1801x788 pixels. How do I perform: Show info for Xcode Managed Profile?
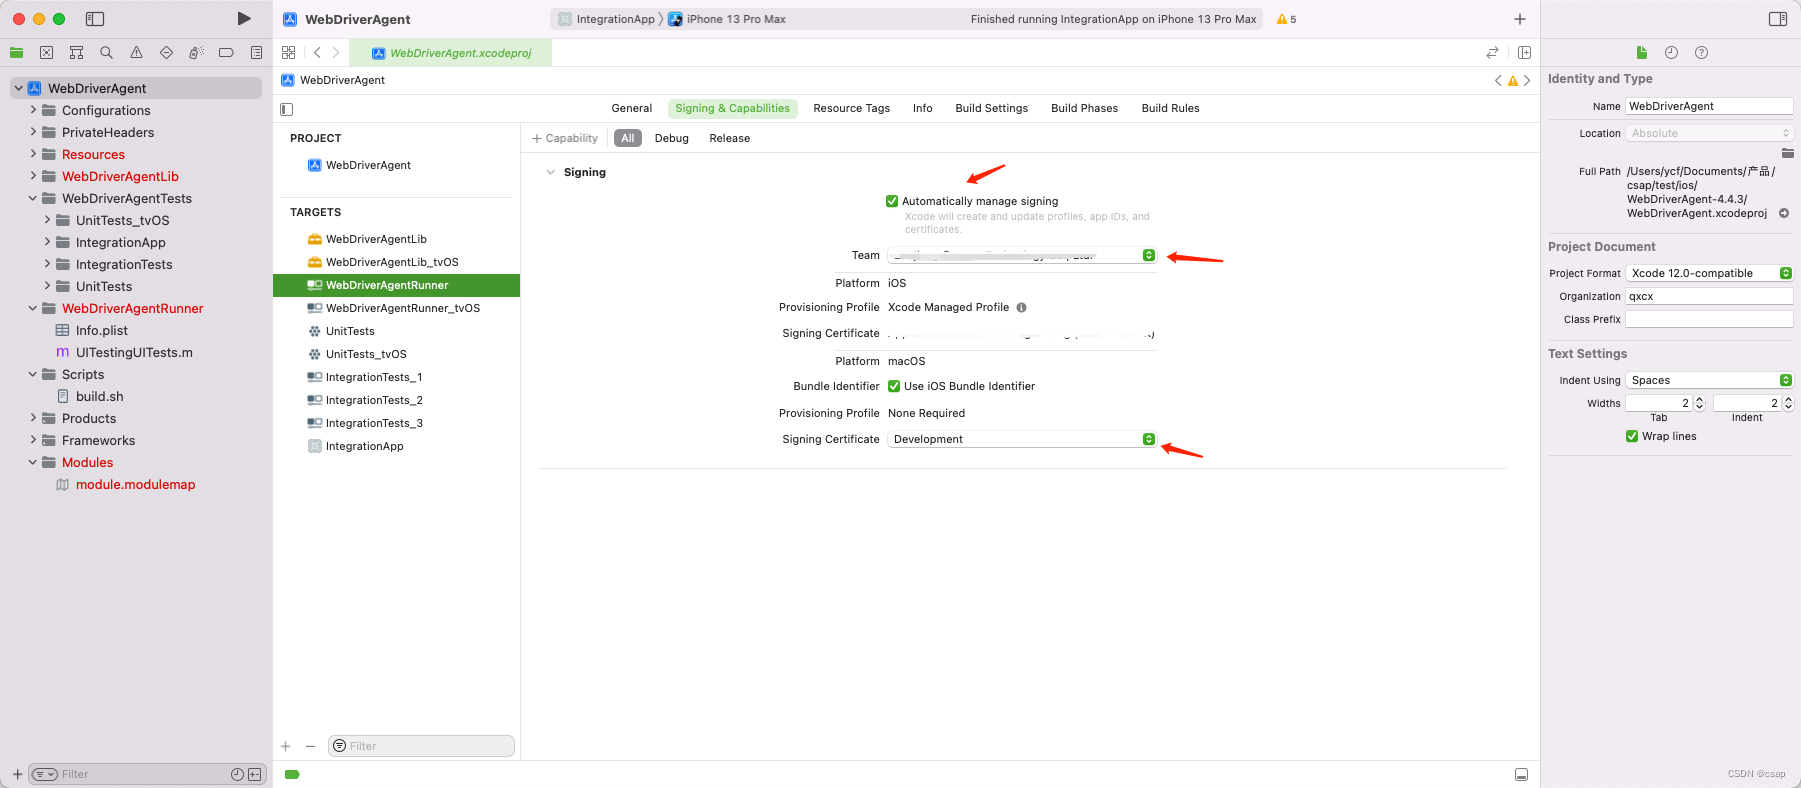1021,307
